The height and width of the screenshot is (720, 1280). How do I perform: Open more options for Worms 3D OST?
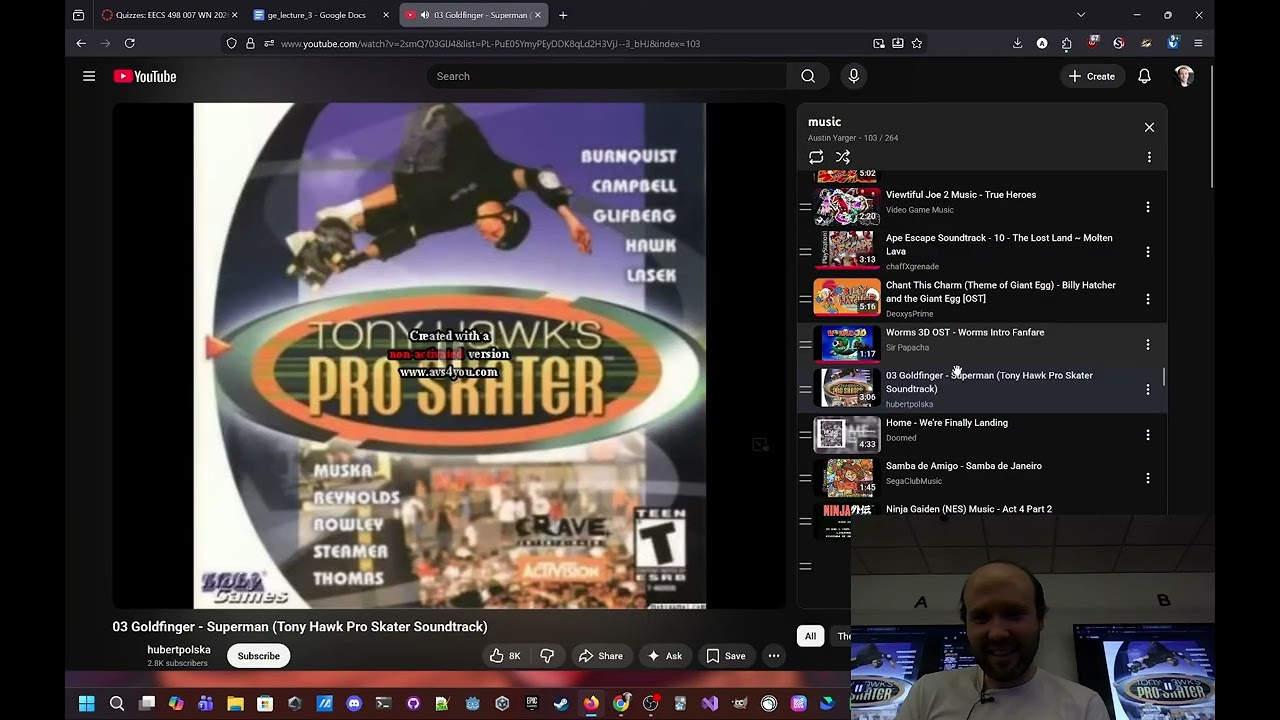(x=1148, y=345)
